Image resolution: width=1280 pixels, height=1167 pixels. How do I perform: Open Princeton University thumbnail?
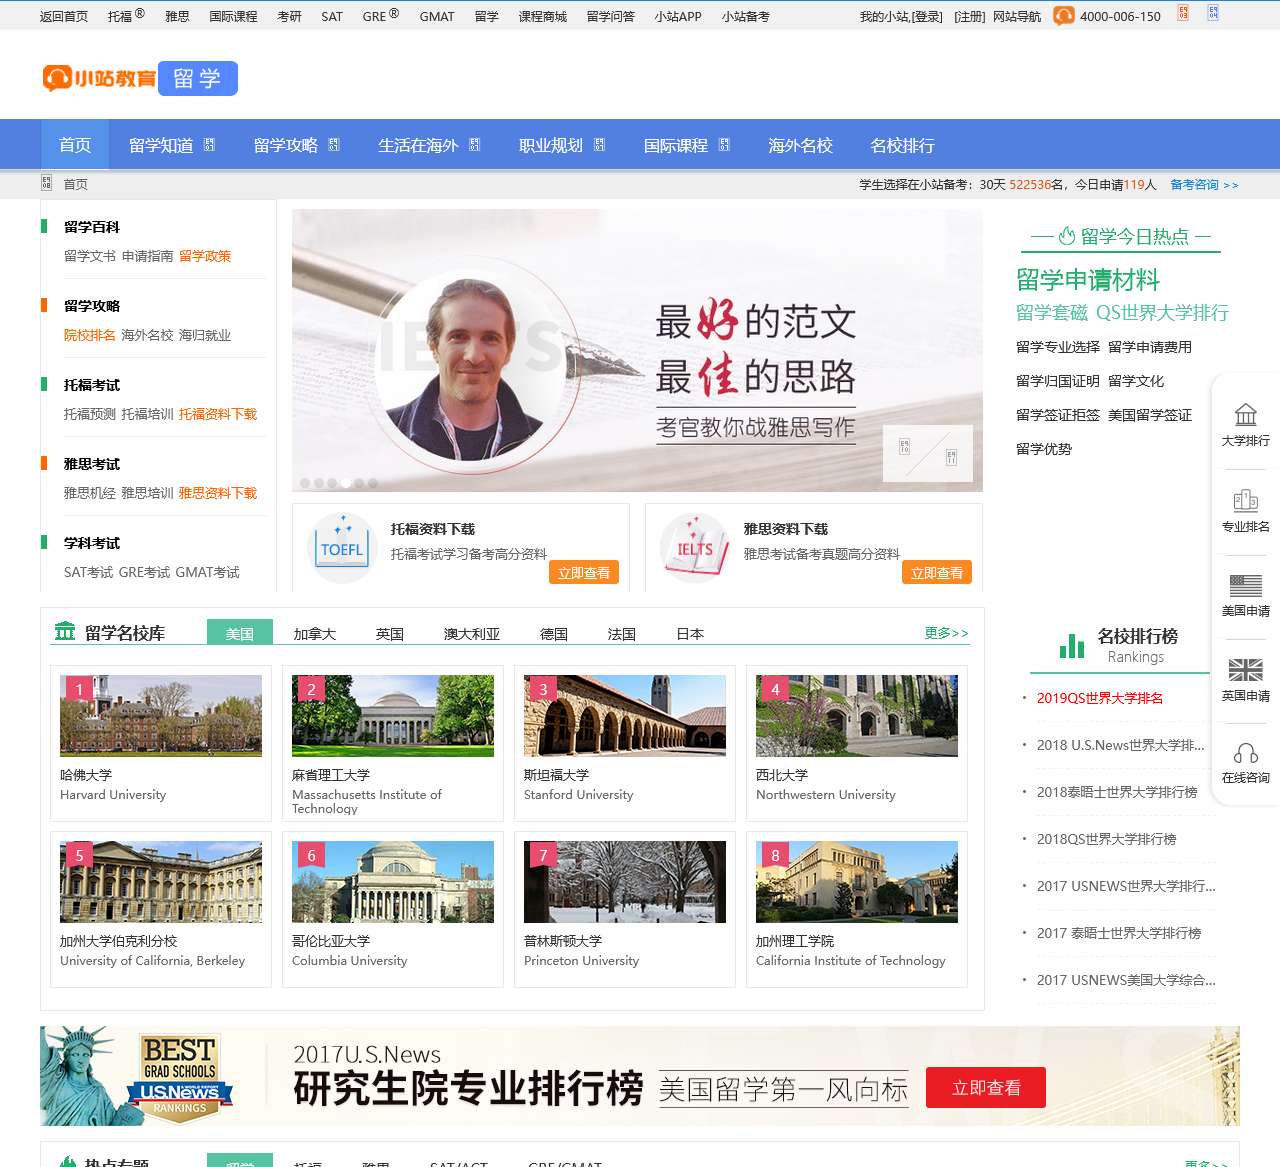625,881
